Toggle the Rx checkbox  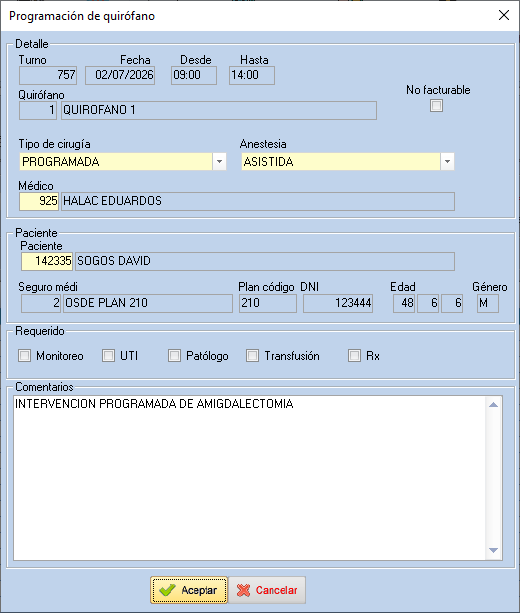(354, 356)
